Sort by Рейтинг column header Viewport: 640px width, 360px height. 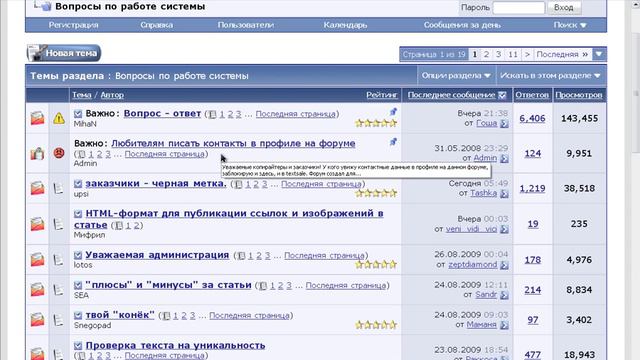[381, 95]
